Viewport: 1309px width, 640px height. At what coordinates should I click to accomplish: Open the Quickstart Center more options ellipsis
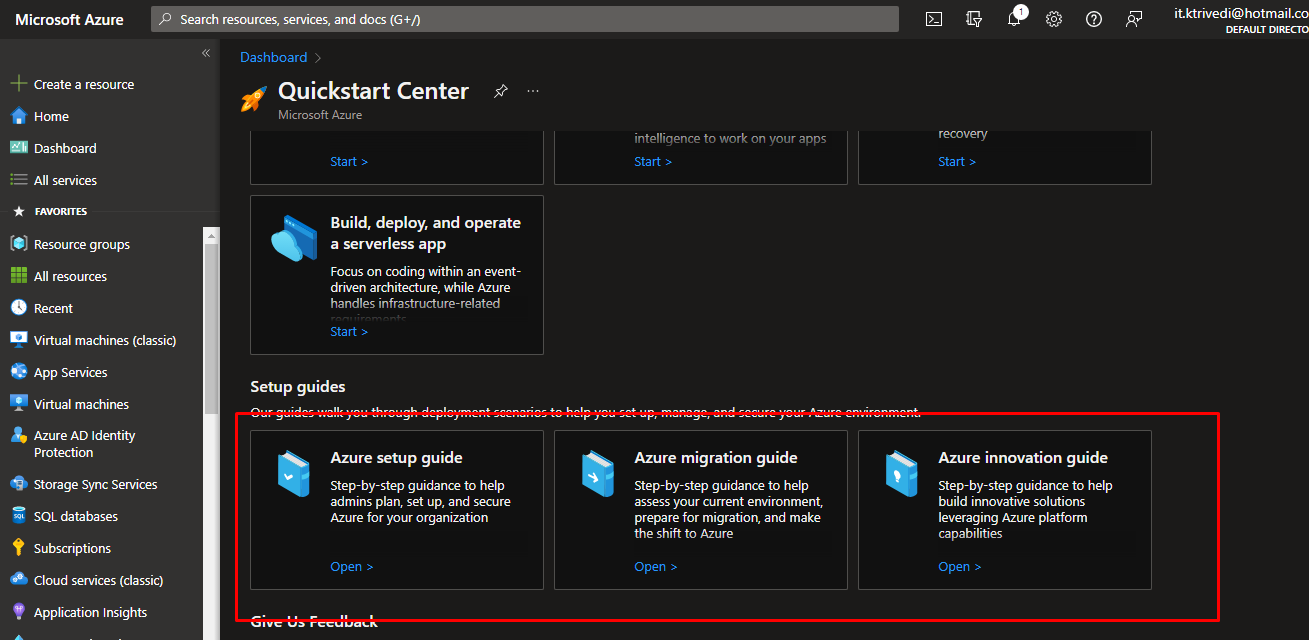tap(533, 91)
